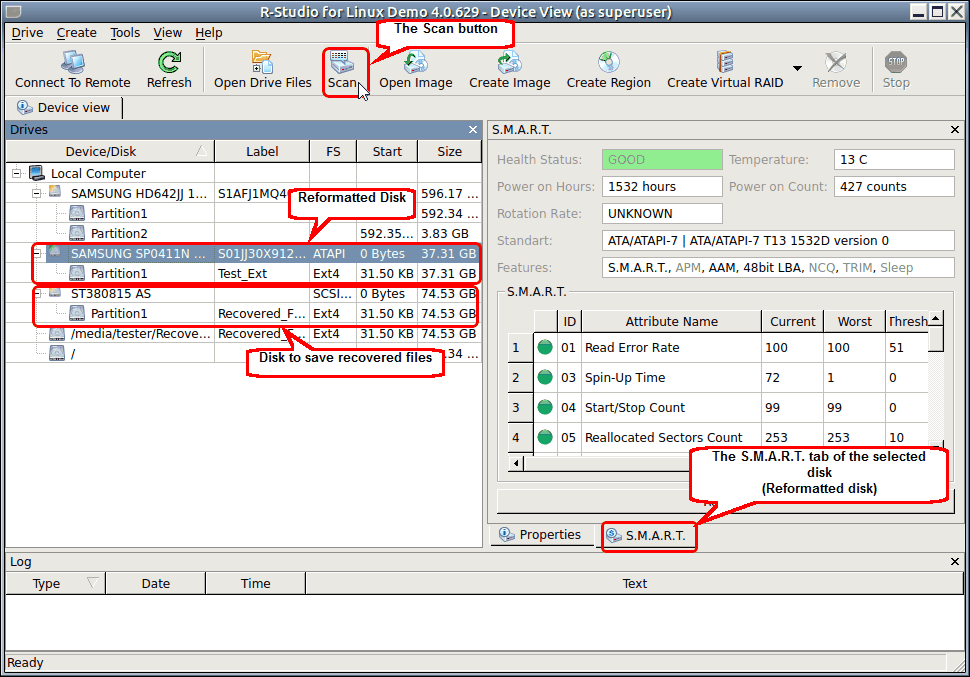The height and width of the screenshot is (677, 970).
Task: Click the log Date column header
Action: click(155, 583)
